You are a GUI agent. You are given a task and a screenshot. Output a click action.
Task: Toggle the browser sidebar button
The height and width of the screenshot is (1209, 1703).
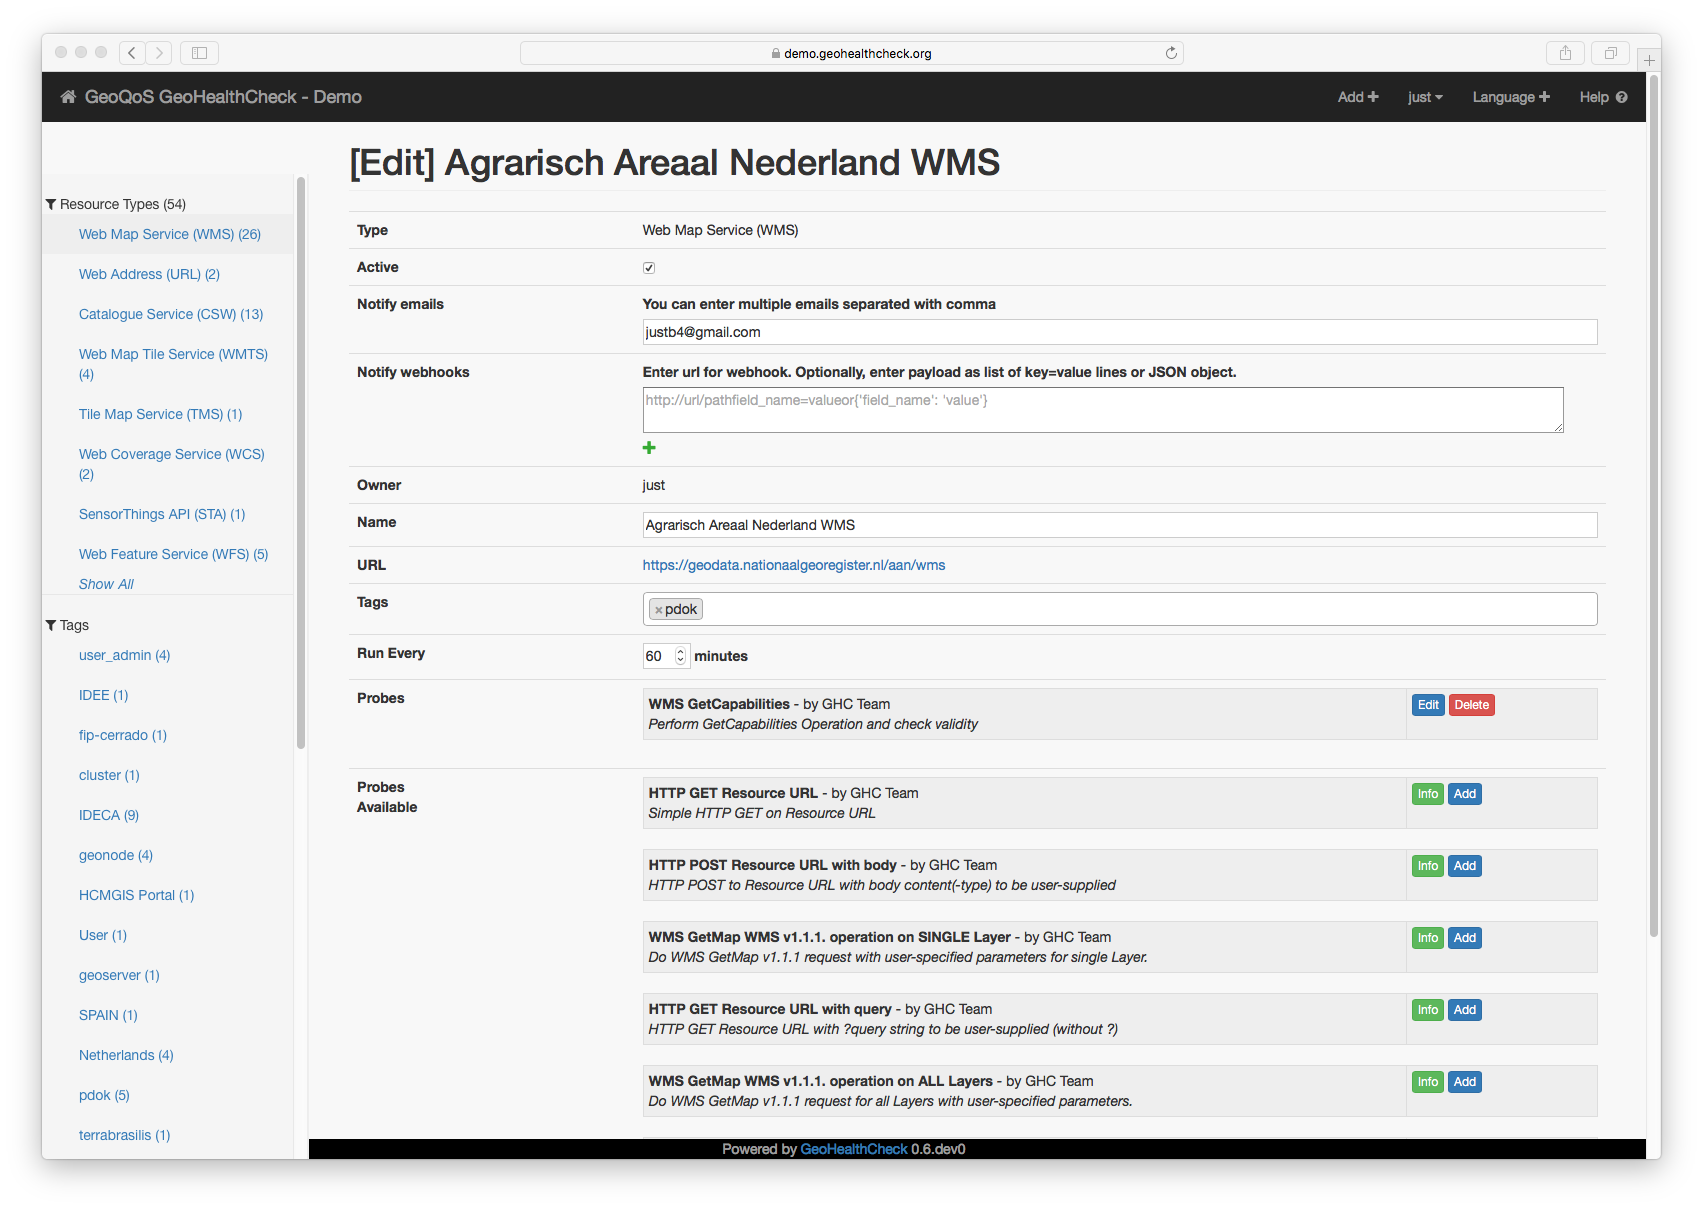tap(199, 53)
